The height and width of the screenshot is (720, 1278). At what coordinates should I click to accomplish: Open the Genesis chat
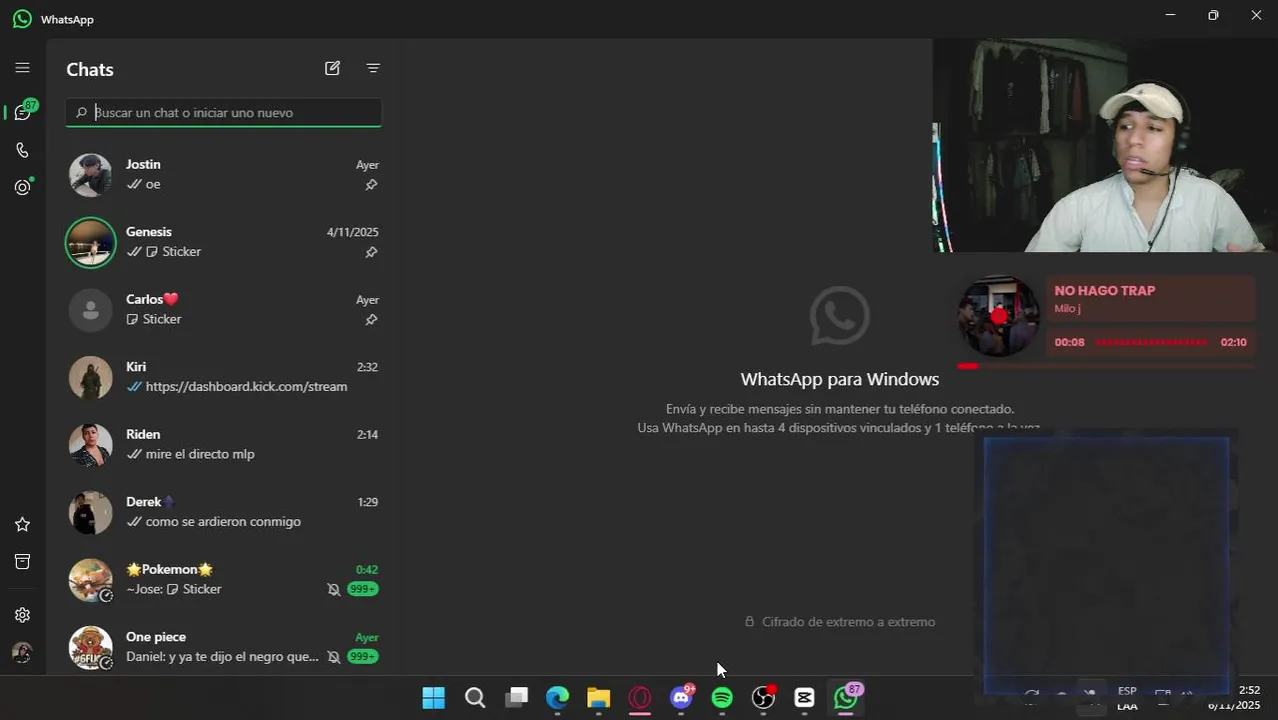point(224,242)
